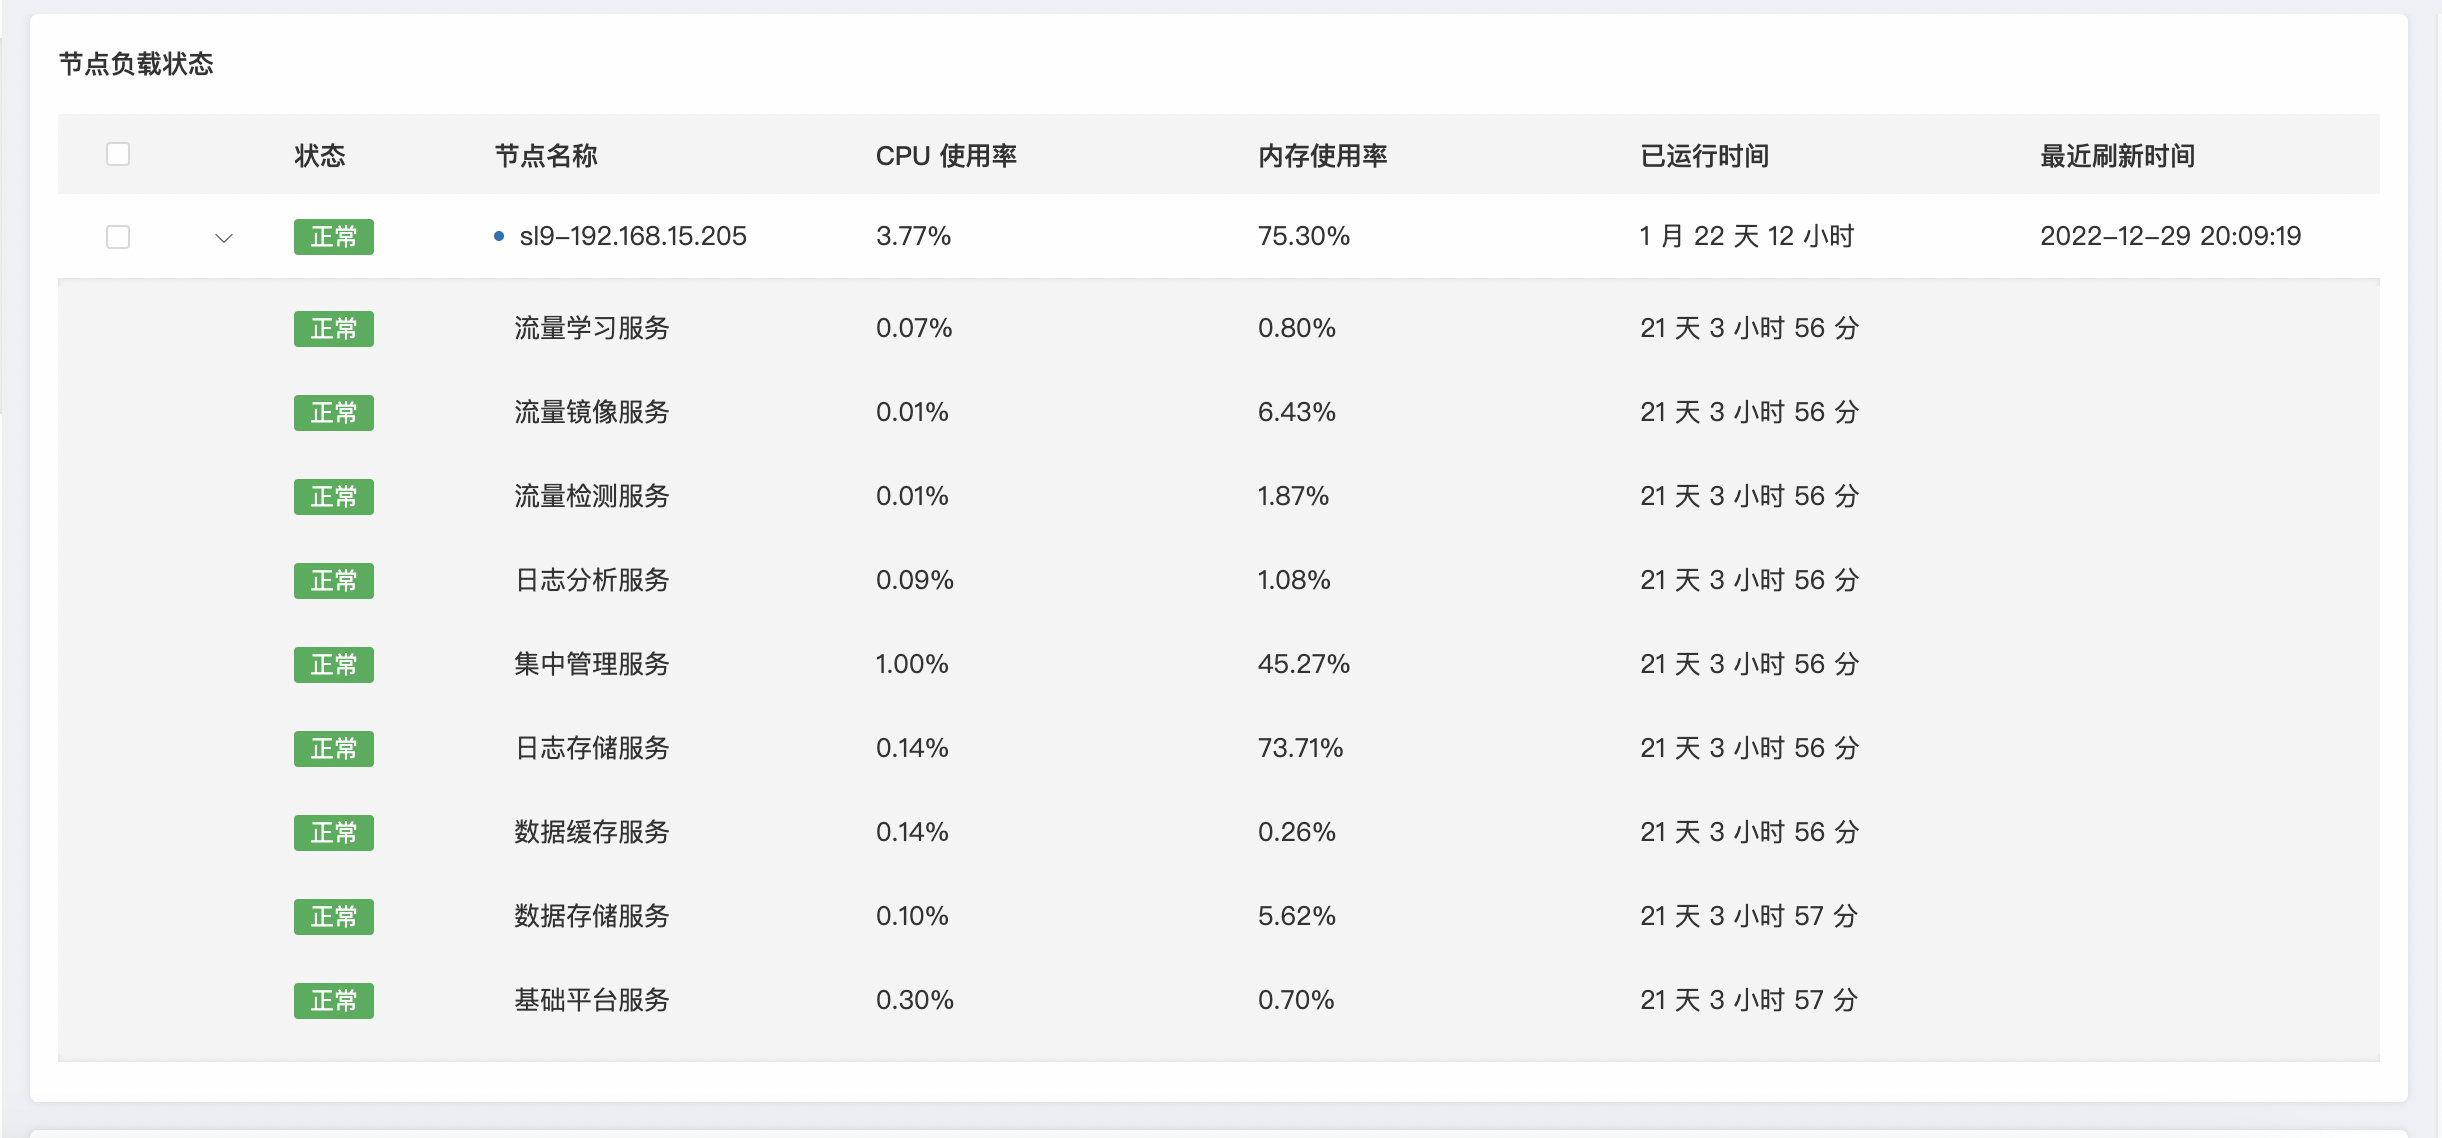
Task: Select the 数据存储服务 service row name
Action: 591,916
